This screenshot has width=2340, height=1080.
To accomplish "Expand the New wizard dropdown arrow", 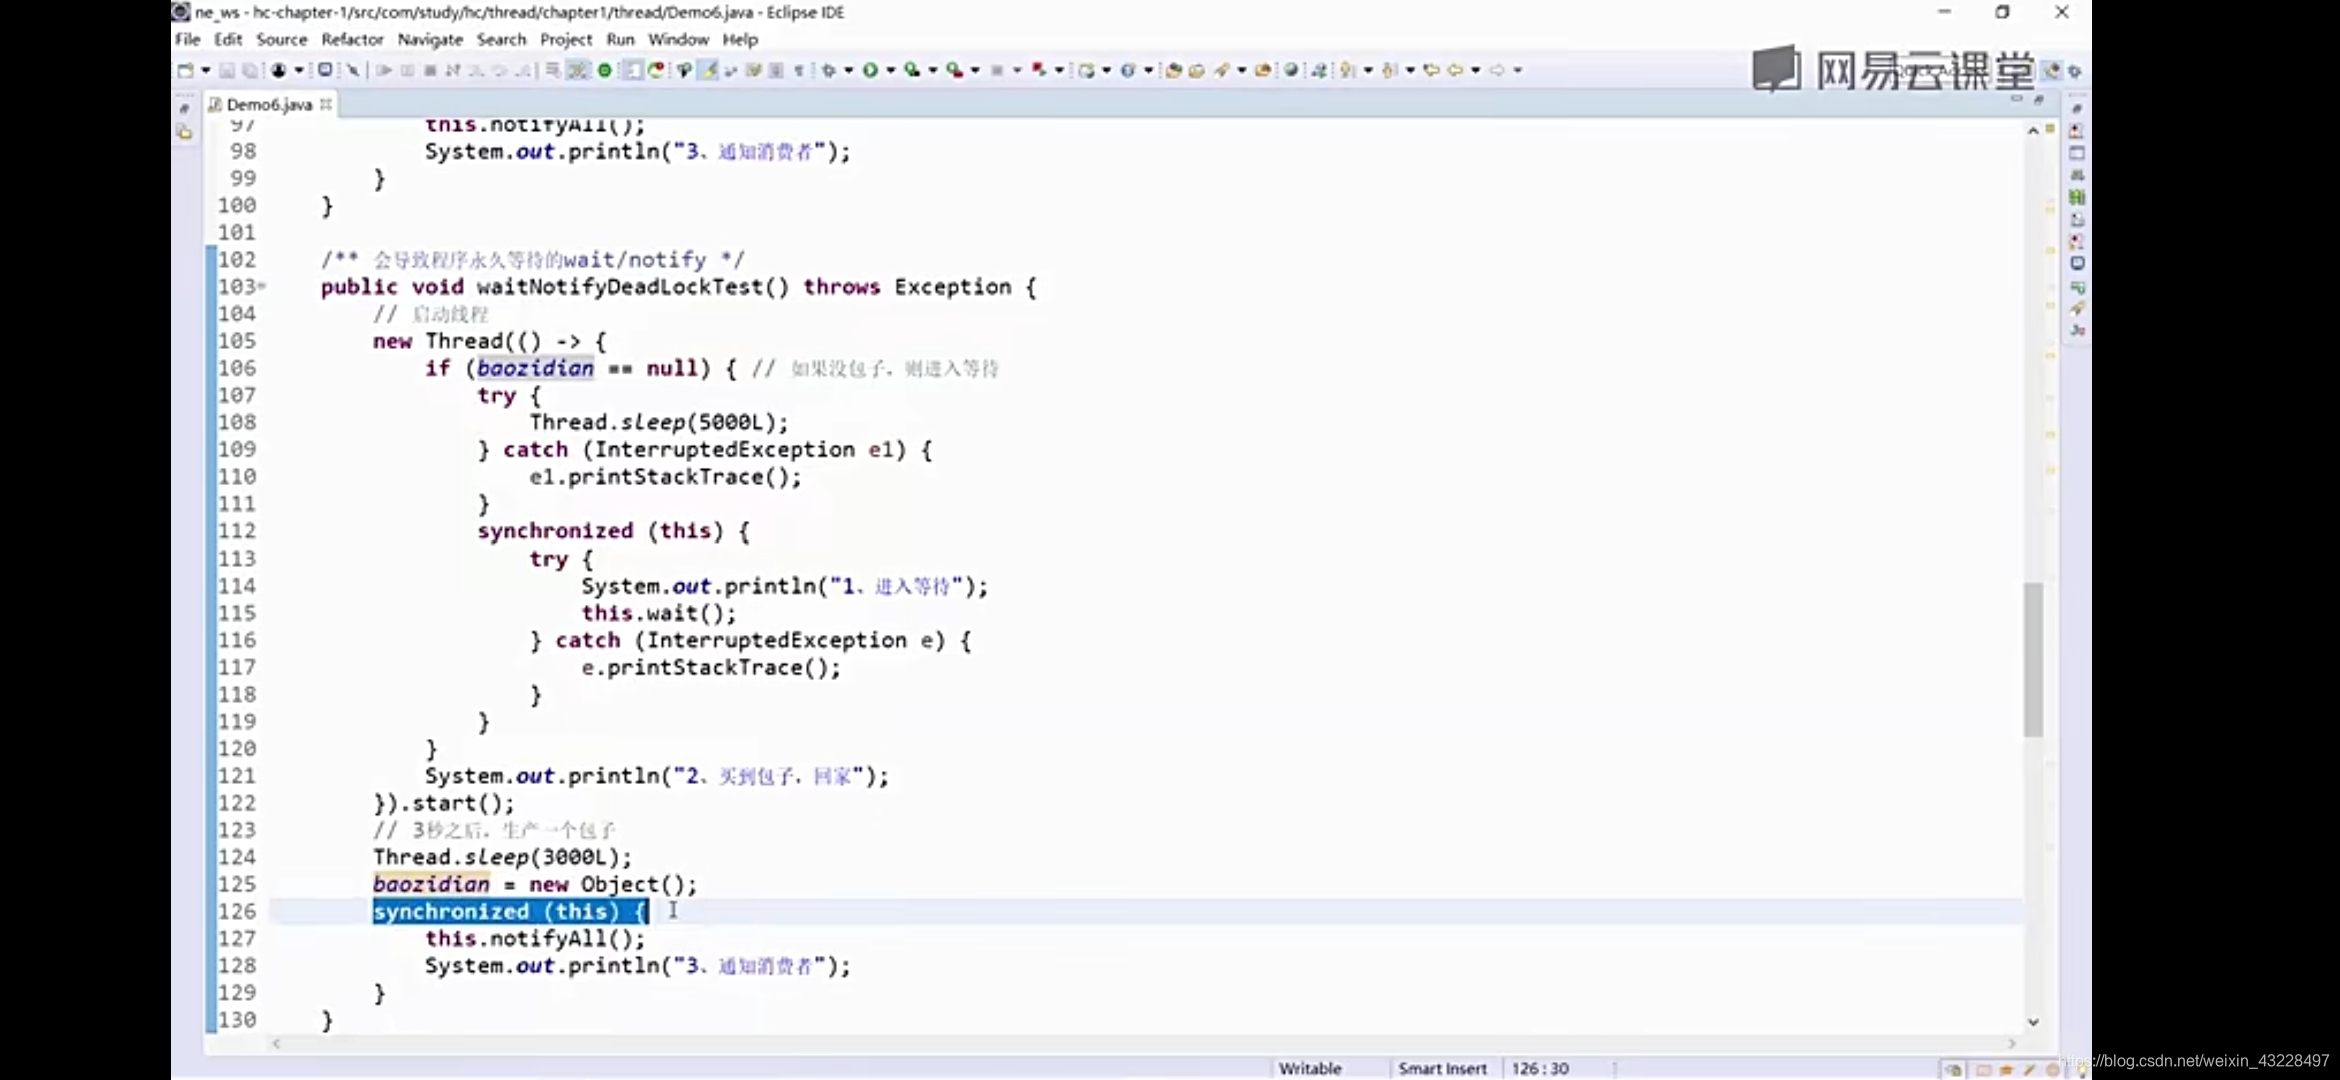I will (205, 70).
